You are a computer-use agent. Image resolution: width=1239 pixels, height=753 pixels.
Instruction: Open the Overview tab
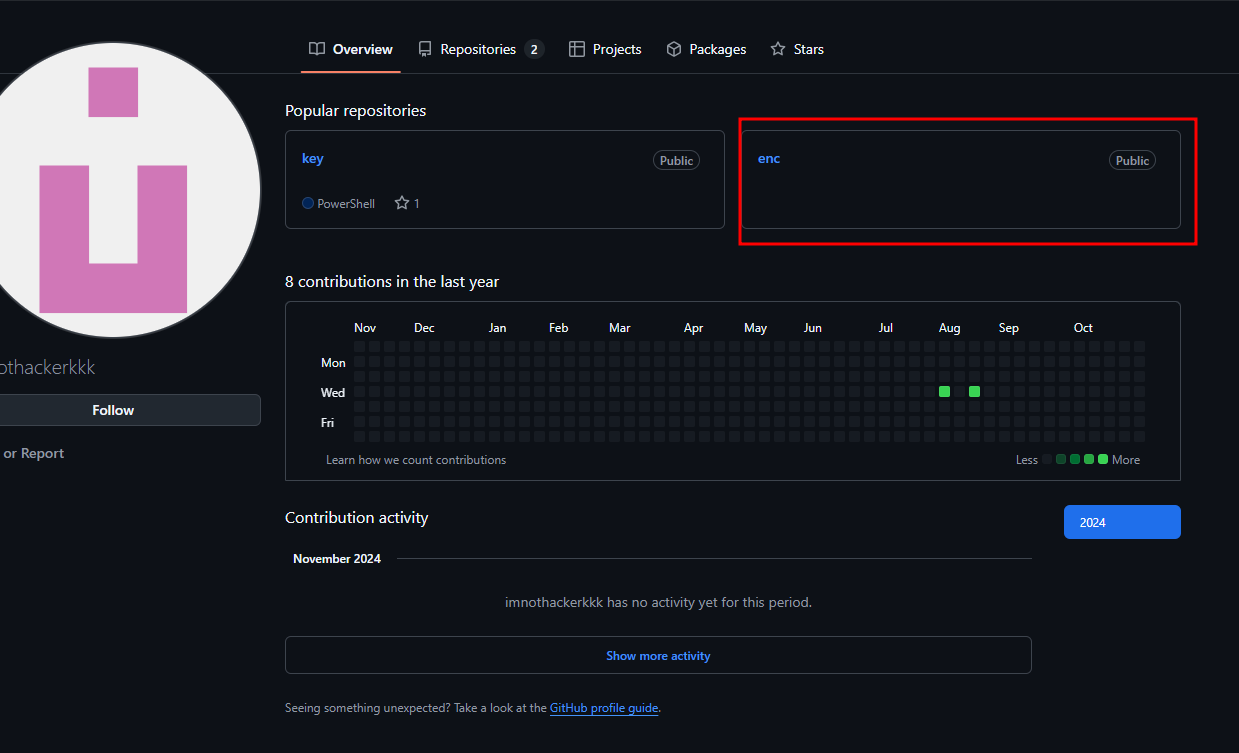click(x=351, y=49)
